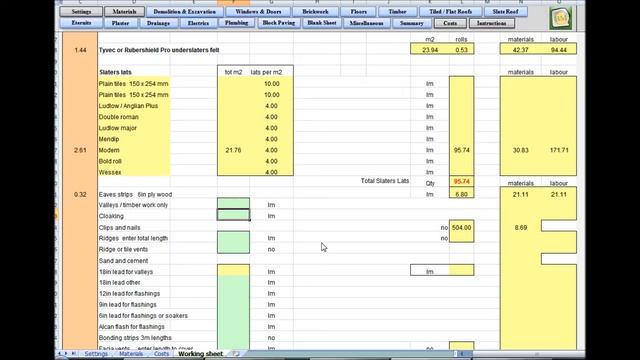The image size is (640, 360).
Task: Select the 504.00 clips and nails cell
Action: (462, 227)
